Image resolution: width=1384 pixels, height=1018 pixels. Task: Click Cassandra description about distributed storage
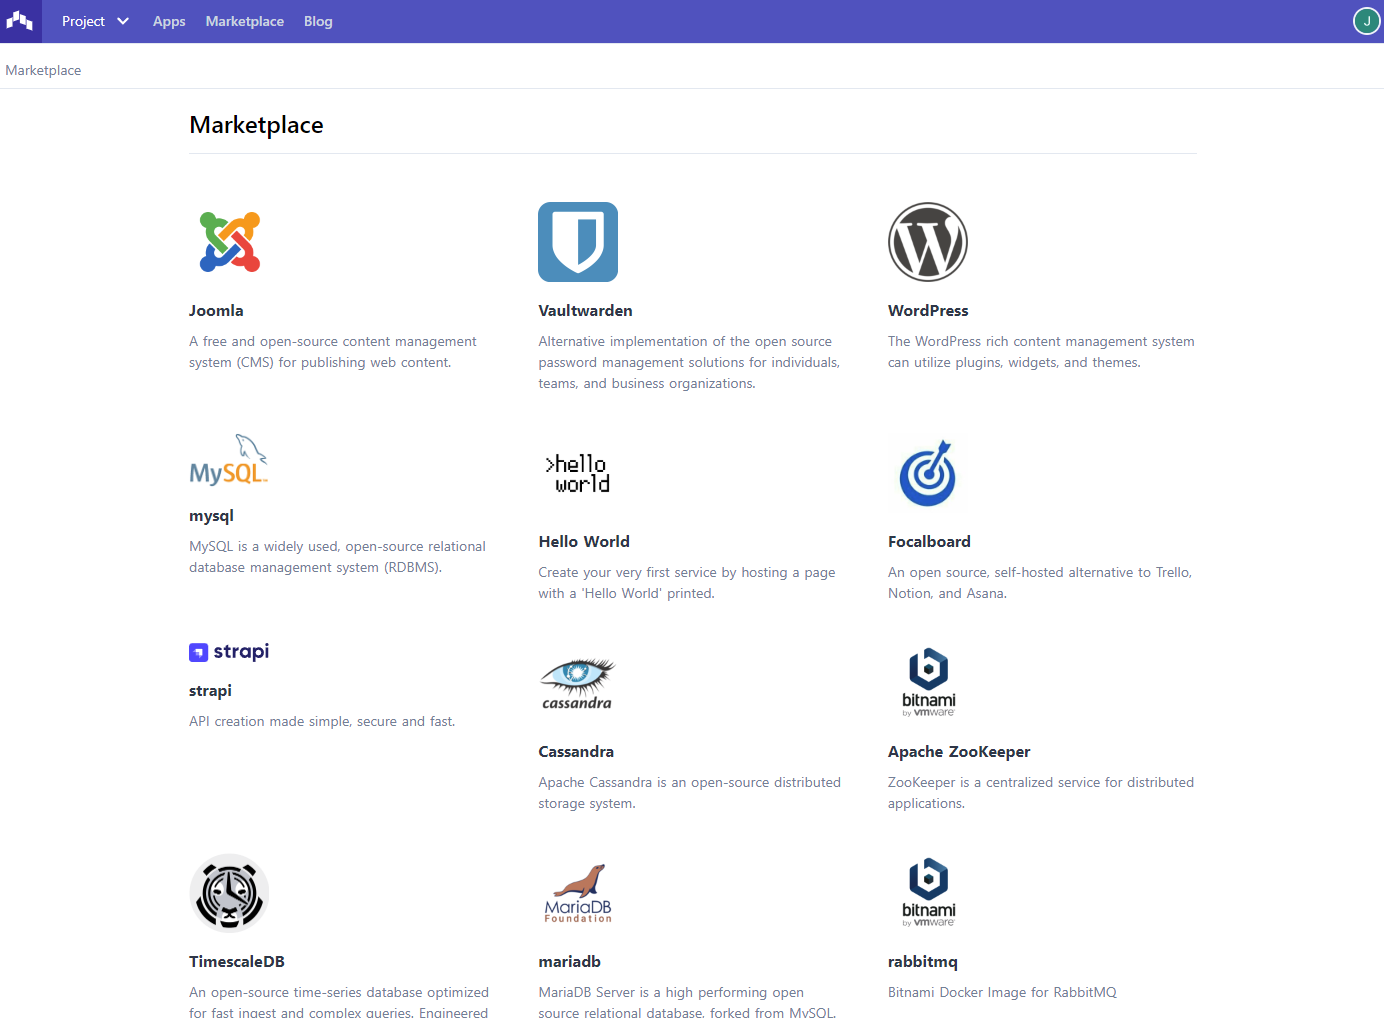coord(689,793)
